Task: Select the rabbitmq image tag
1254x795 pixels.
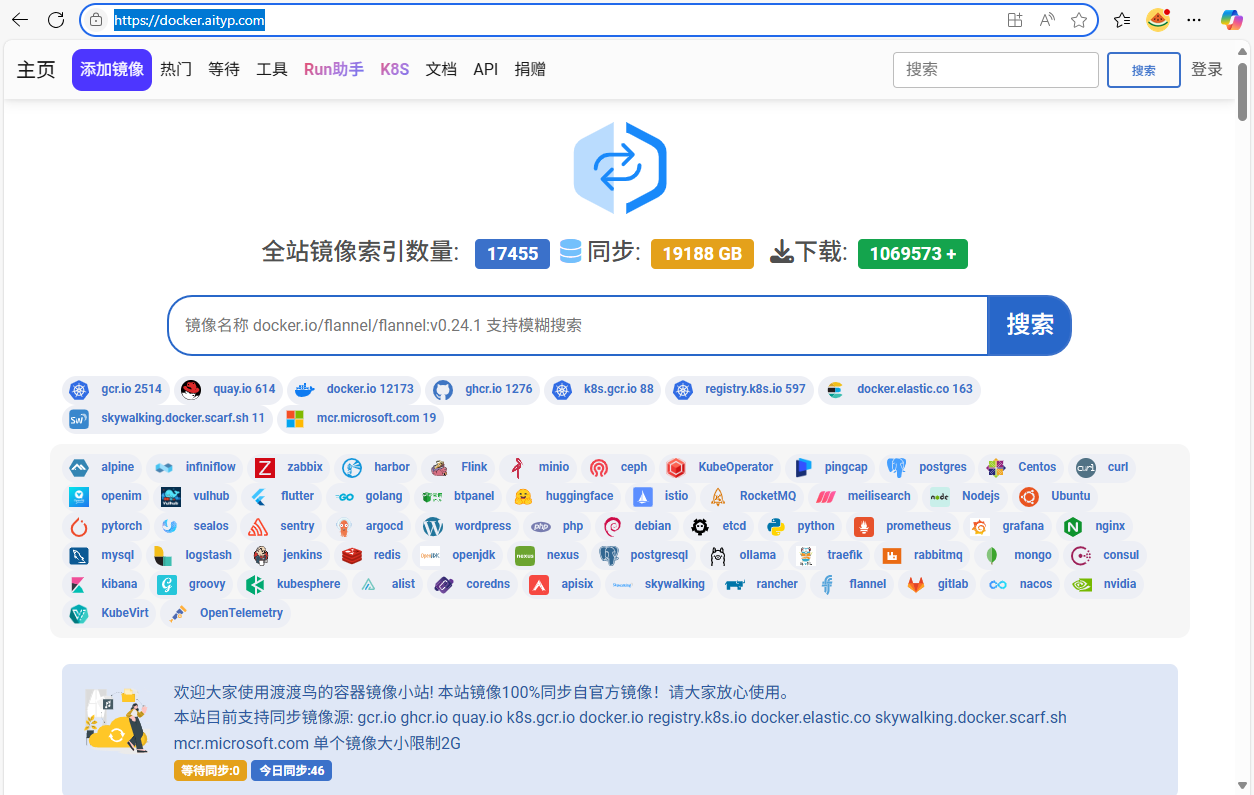Action: 923,555
